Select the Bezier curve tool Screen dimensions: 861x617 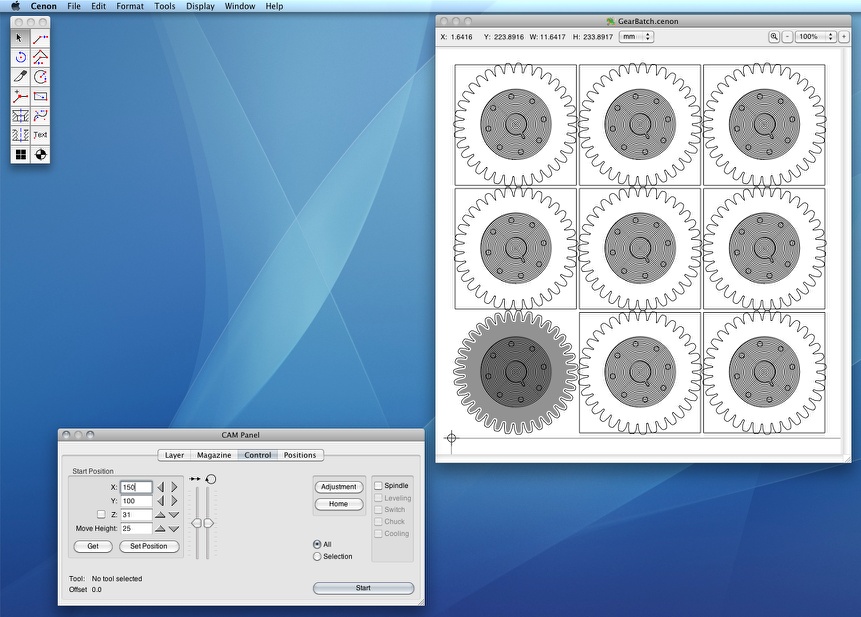(40, 116)
